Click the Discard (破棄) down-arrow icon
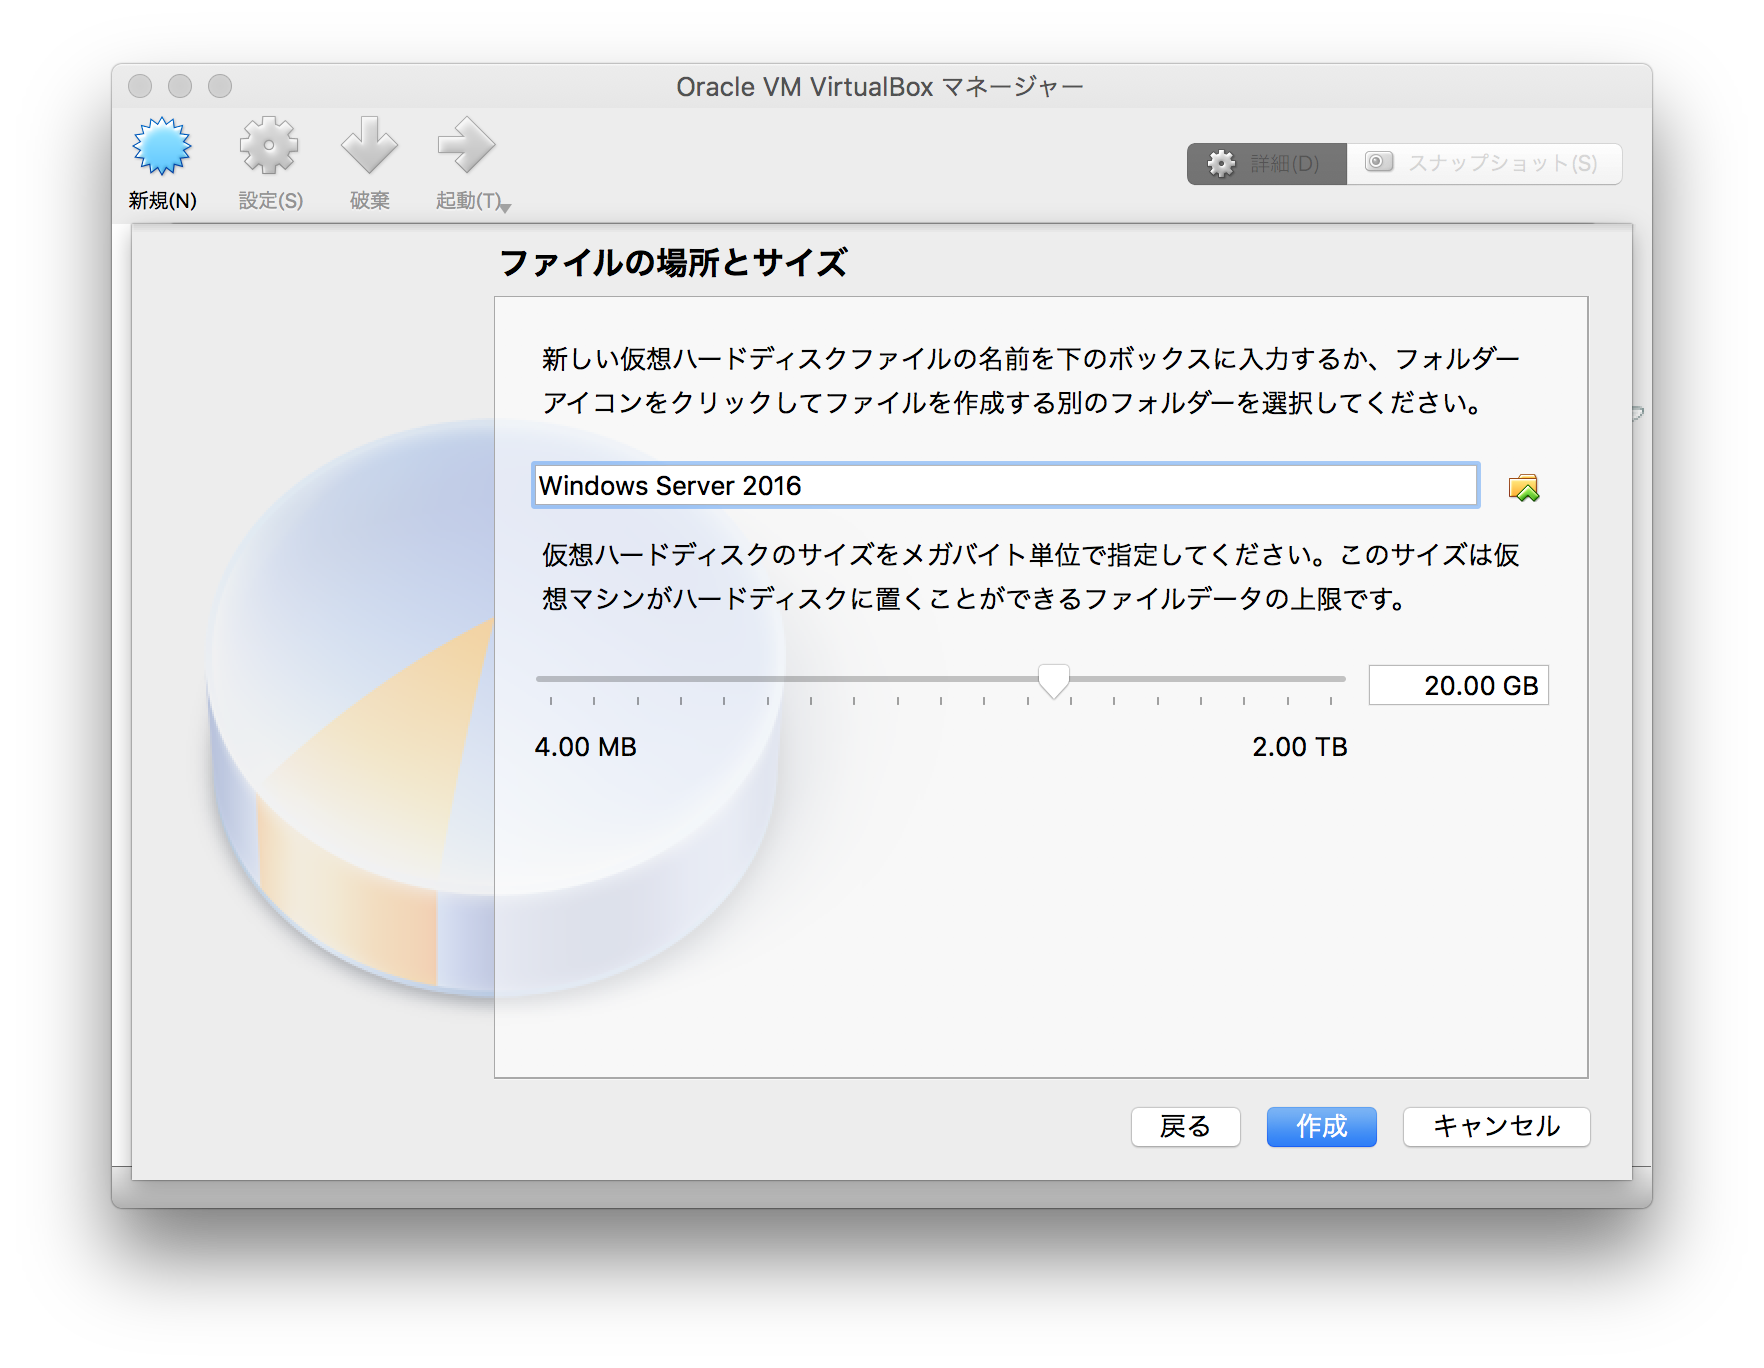Image resolution: width=1764 pixels, height=1368 pixels. (x=369, y=146)
